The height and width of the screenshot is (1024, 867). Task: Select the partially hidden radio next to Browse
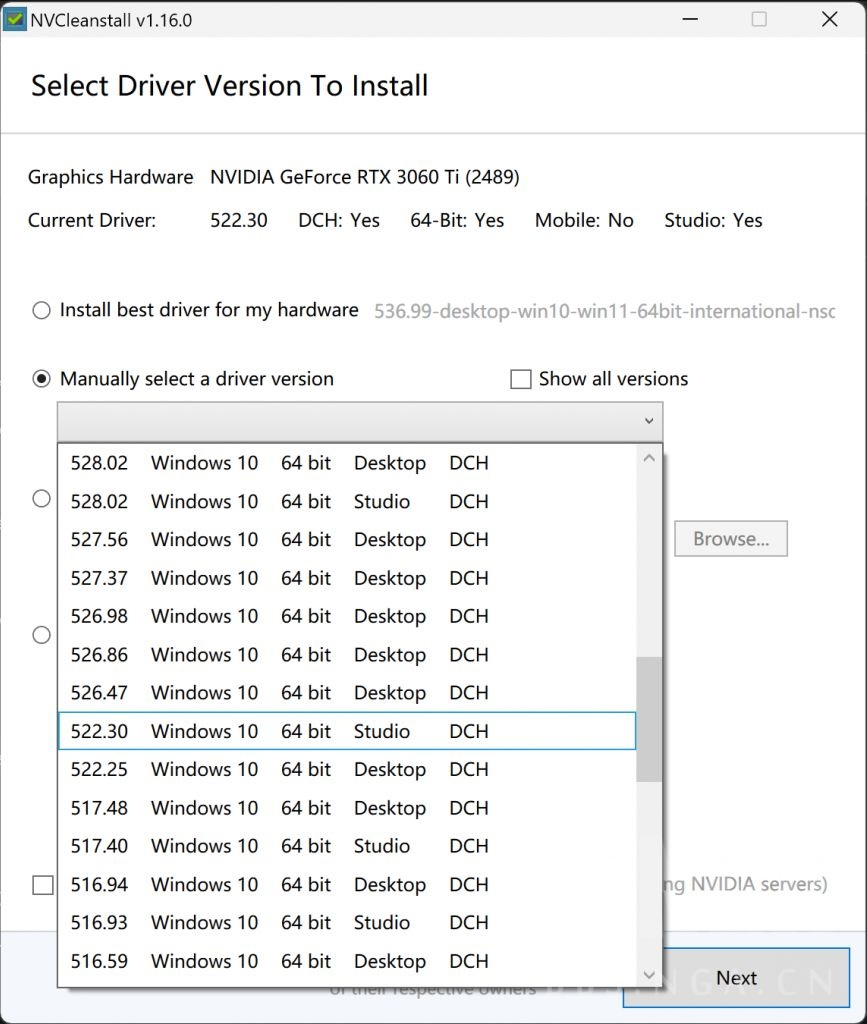pos(41,497)
